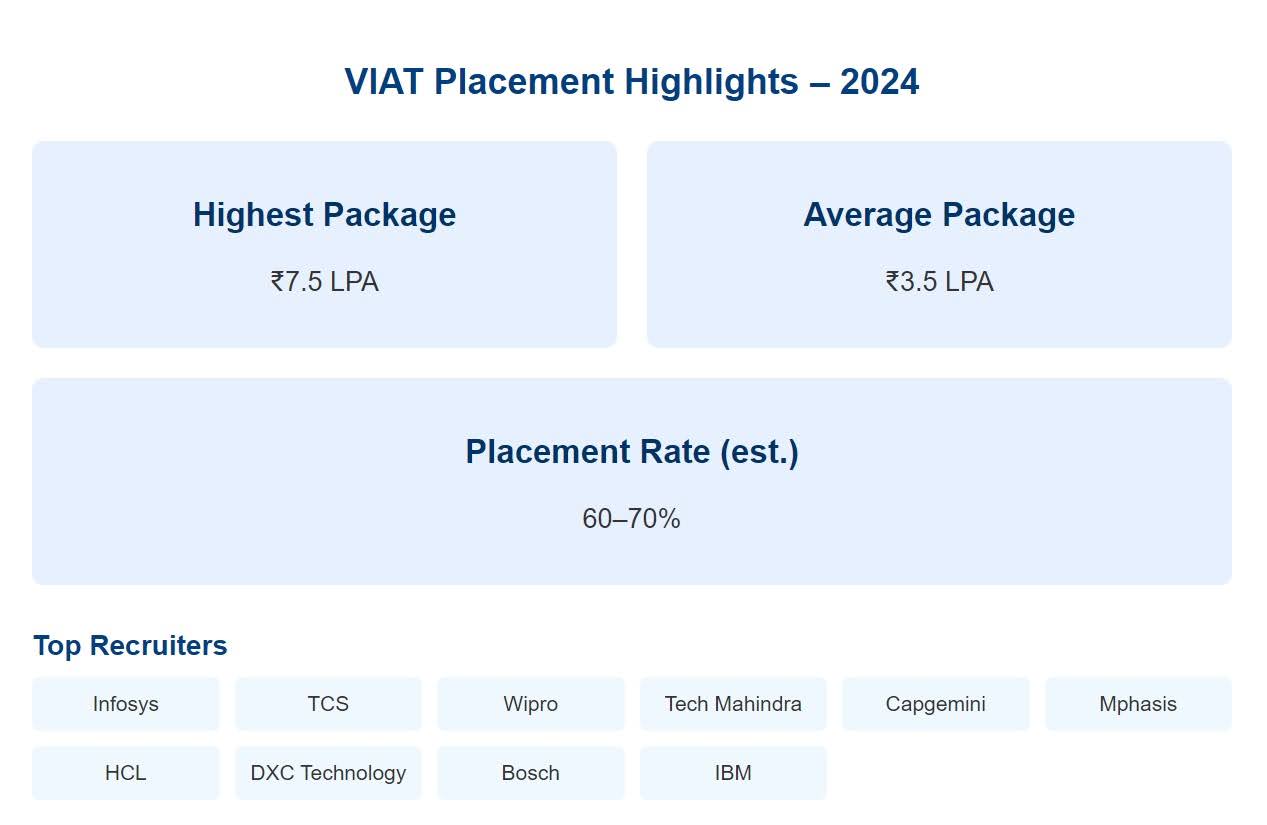This screenshot has height=825, width=1267.
Task: Pick the Mphasis recruiter chip
Action: (x=1138, y=704)
